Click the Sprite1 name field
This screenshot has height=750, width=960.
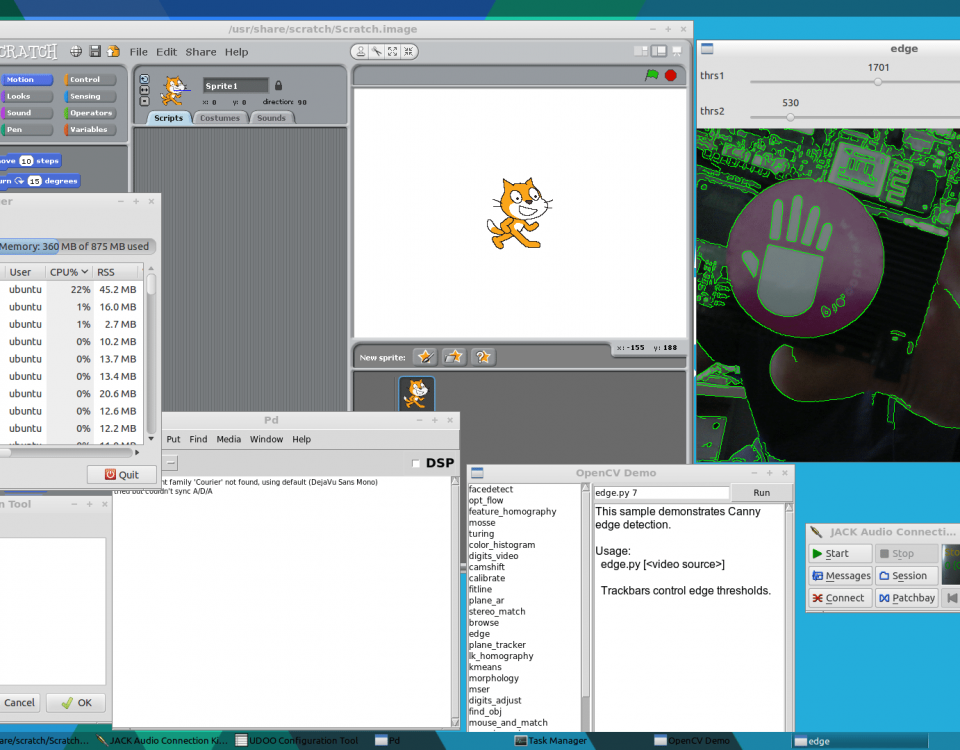[236, 86]
